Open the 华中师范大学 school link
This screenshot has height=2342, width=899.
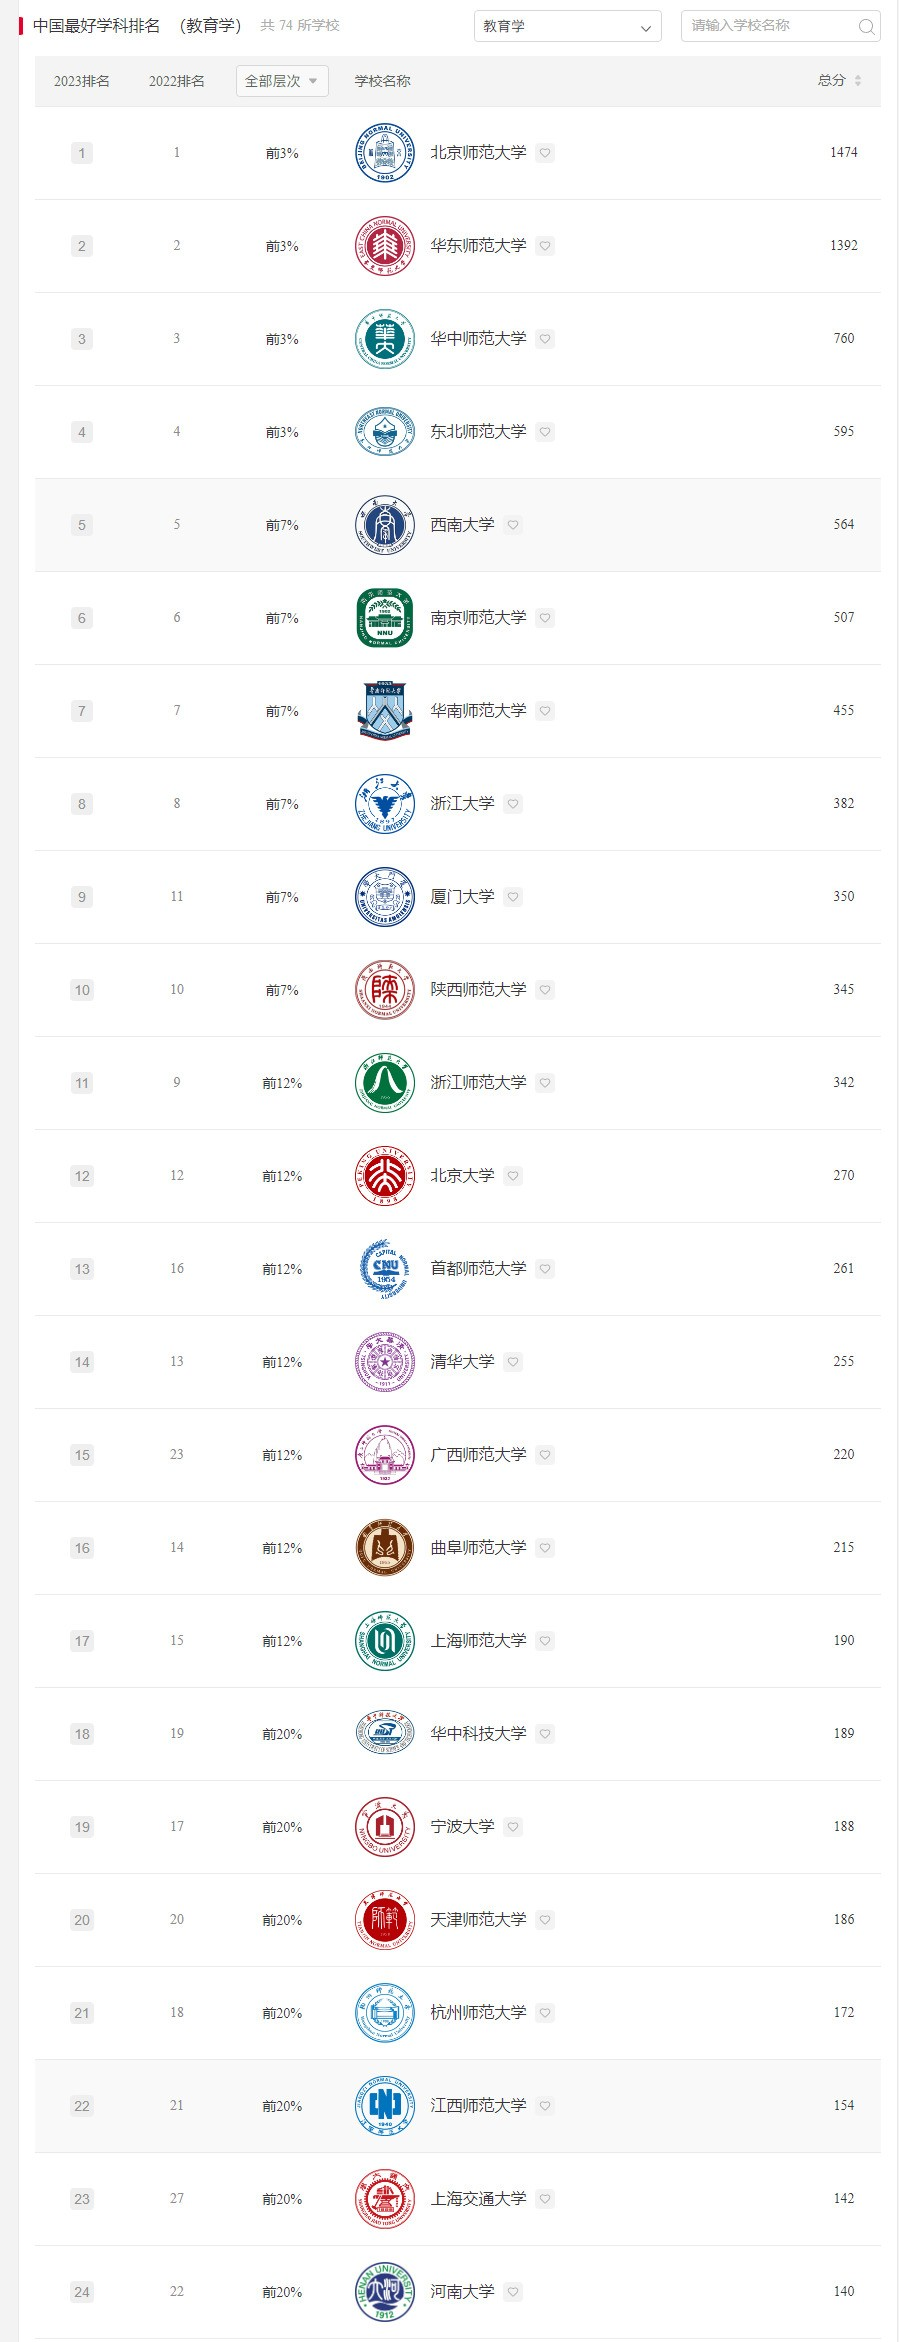click(478, 339)
